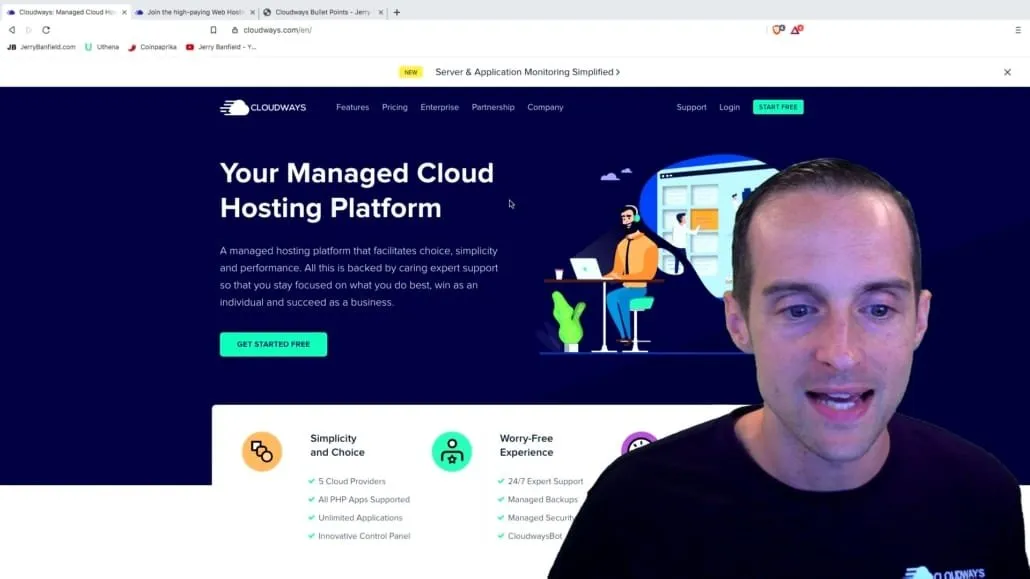Click the Worry-Free Experience heading
This screenshot has height=579, width=1030.
coord(526,446)
